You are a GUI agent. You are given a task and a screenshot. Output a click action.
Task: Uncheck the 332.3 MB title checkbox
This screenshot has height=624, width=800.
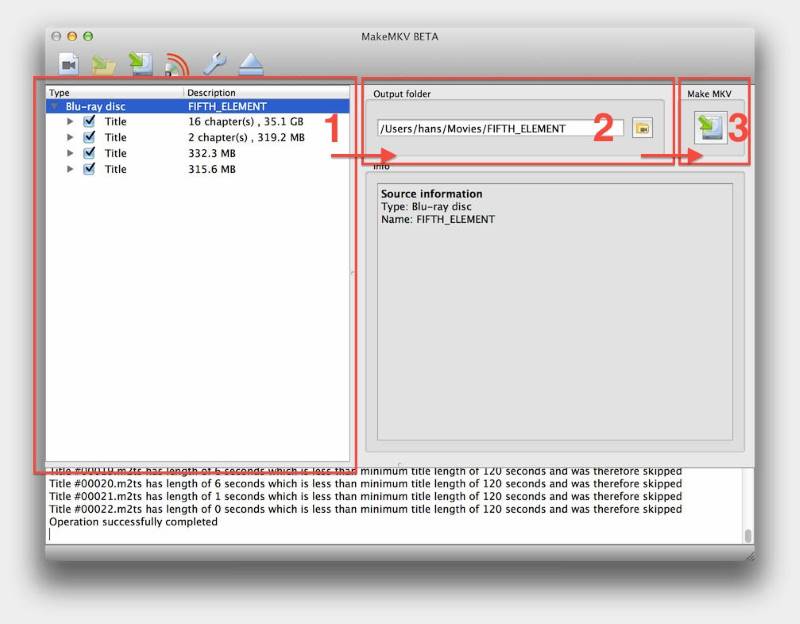pos(89,153)
